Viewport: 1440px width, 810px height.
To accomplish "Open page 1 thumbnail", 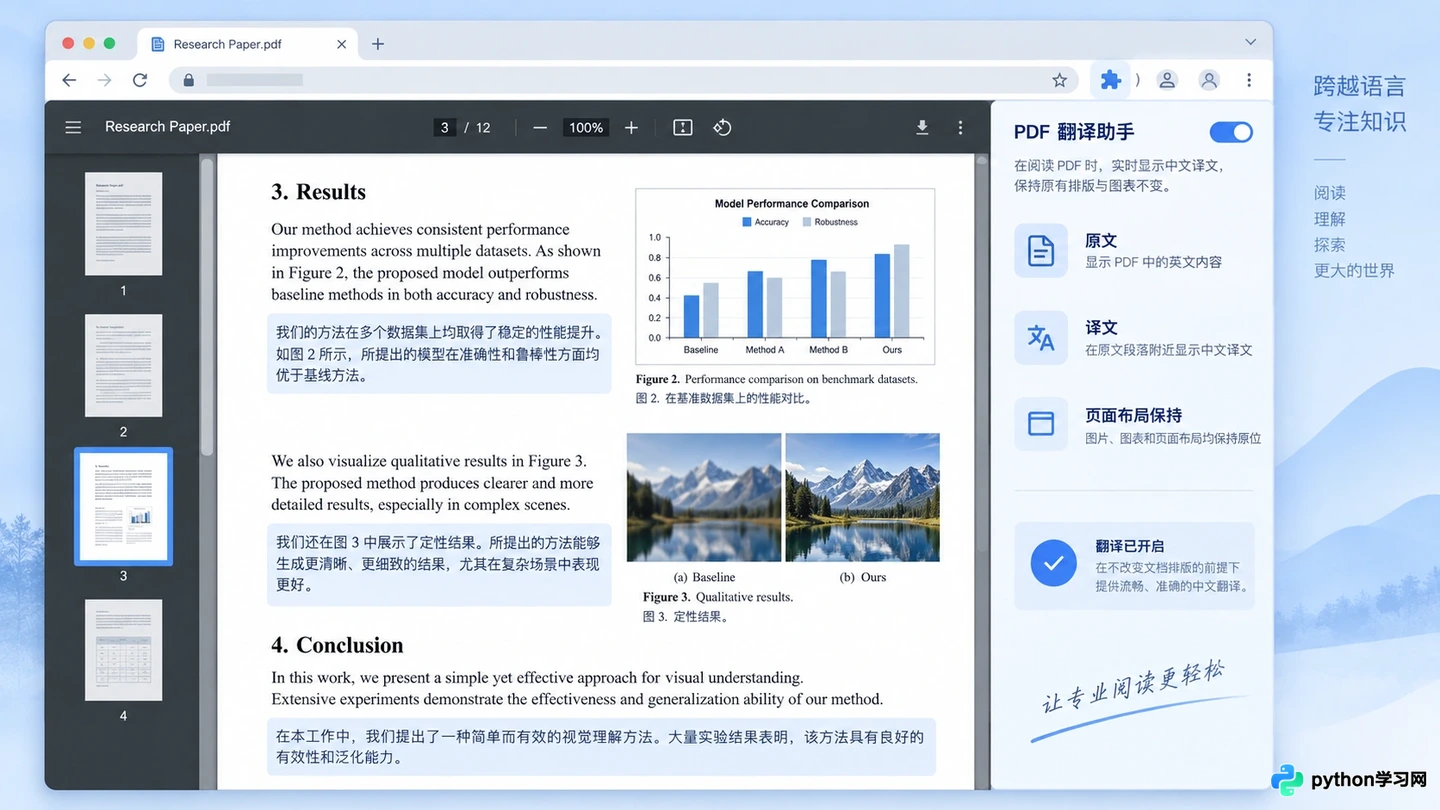I will pyautogui.click(x=123, y=224).
